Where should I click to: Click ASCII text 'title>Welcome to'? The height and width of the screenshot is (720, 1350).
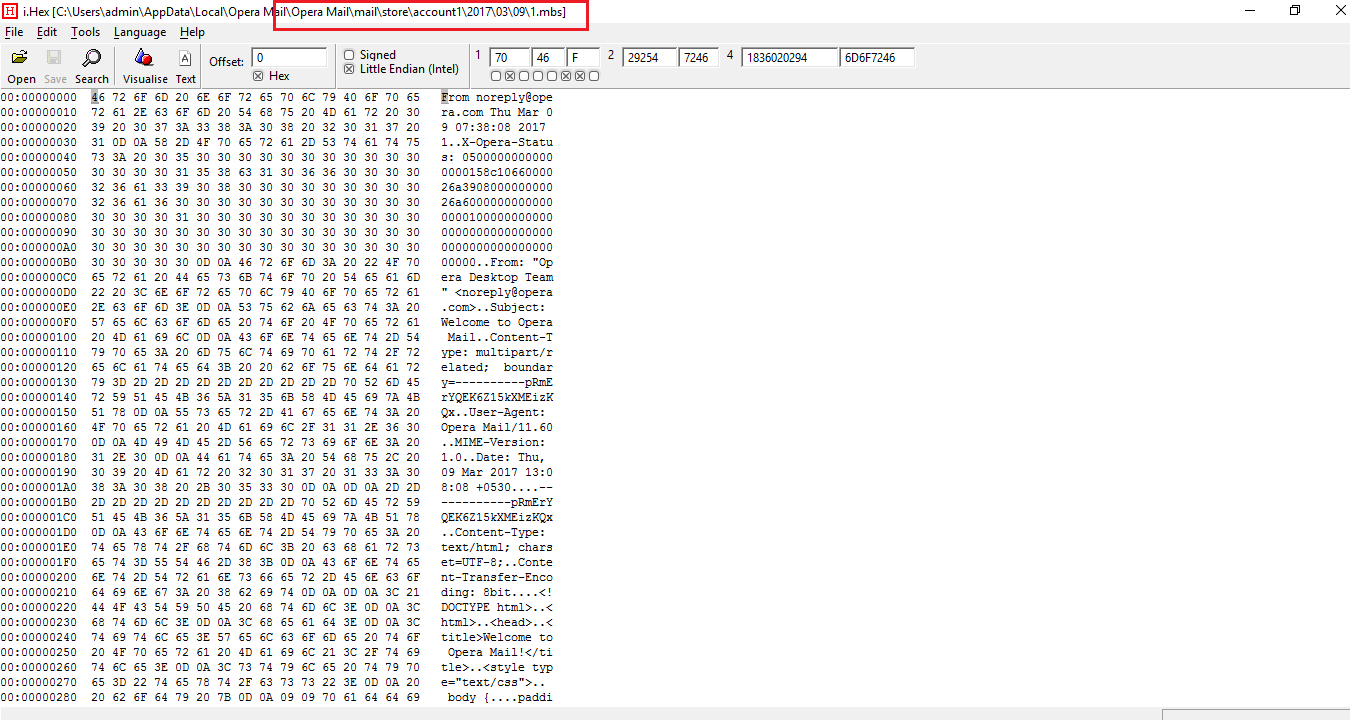497,637
